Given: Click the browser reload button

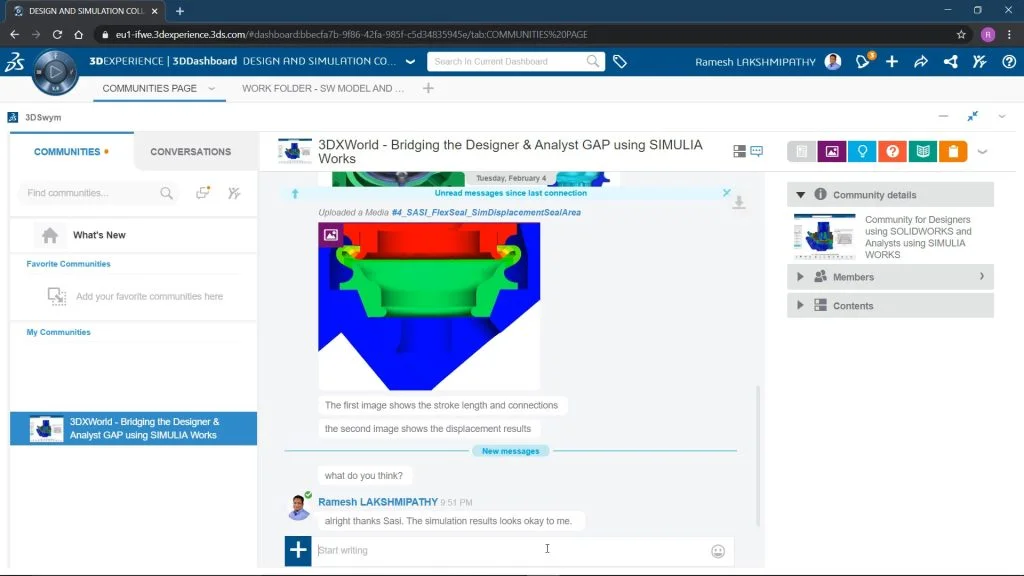Looking at the screenshot, I should click(x=57, y=35).
